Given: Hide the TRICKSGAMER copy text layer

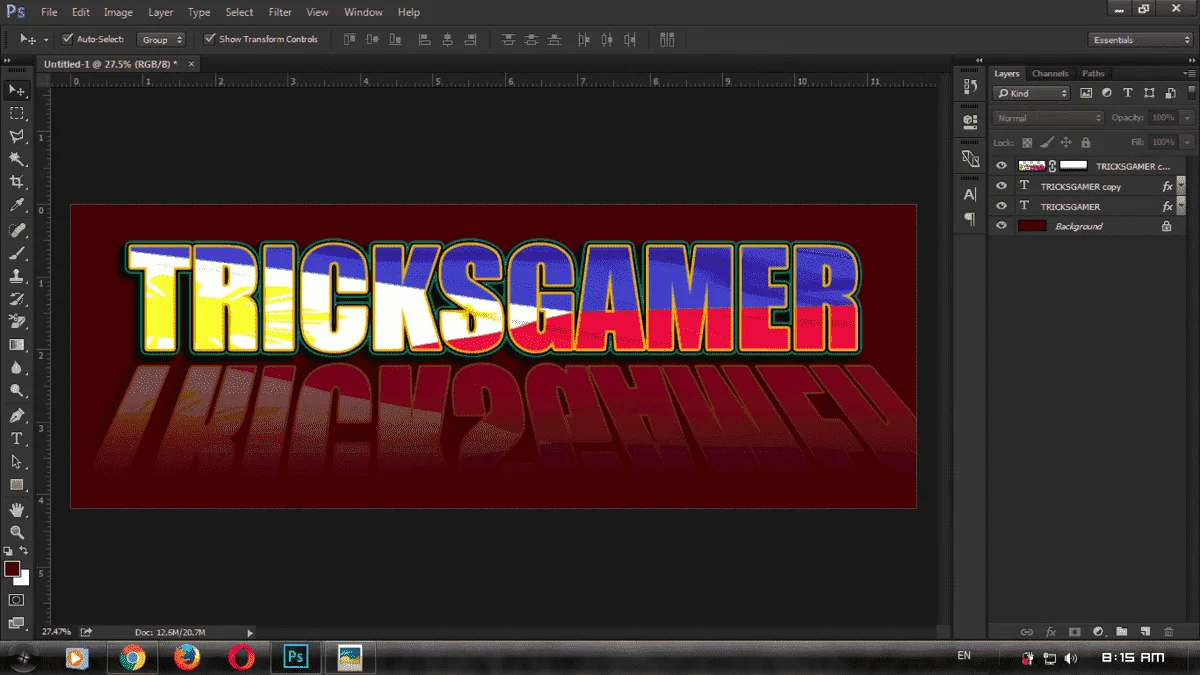Looking at the screenshot, I should (x=1002, y=186).
